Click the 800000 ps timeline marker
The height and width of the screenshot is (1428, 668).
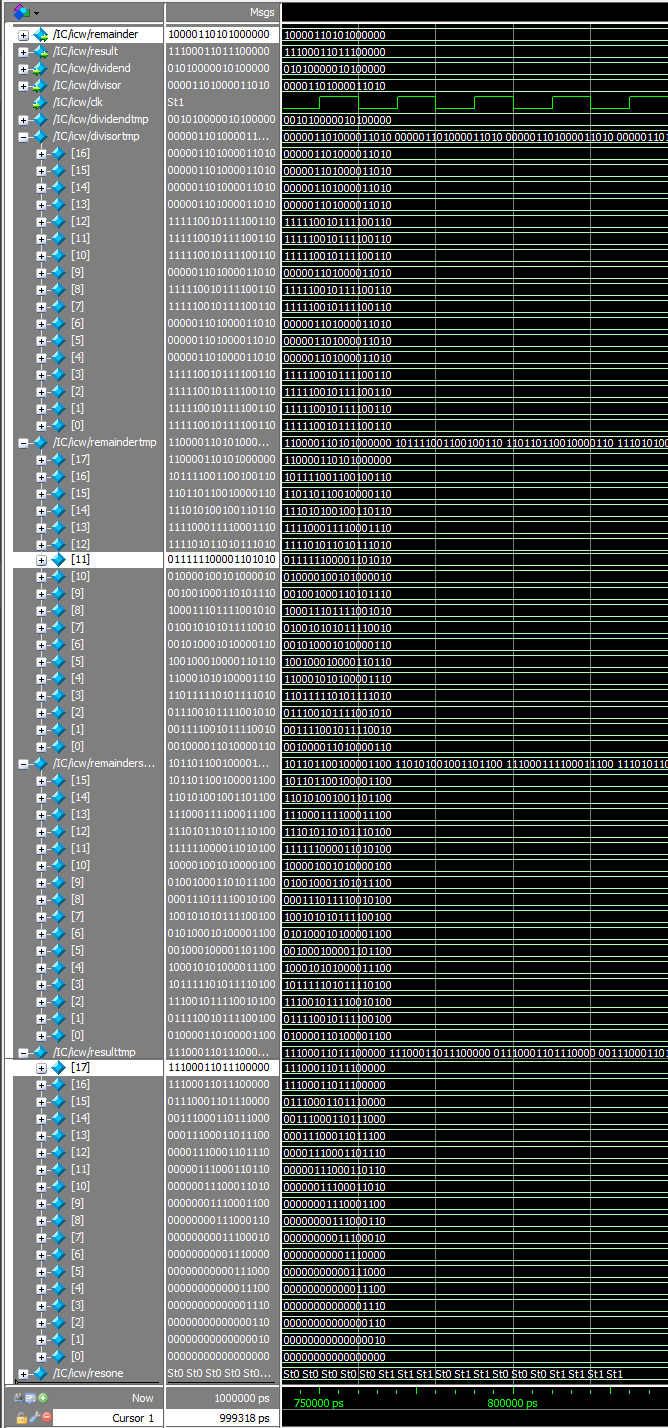pyautogui.click(x=512, y=1403)
